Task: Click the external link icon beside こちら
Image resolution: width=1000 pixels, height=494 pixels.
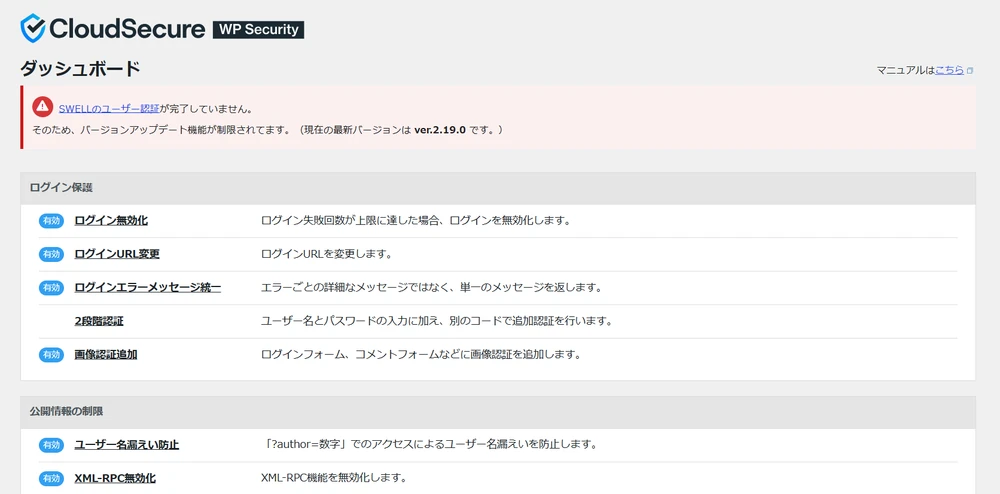Action: pos(969,71)
